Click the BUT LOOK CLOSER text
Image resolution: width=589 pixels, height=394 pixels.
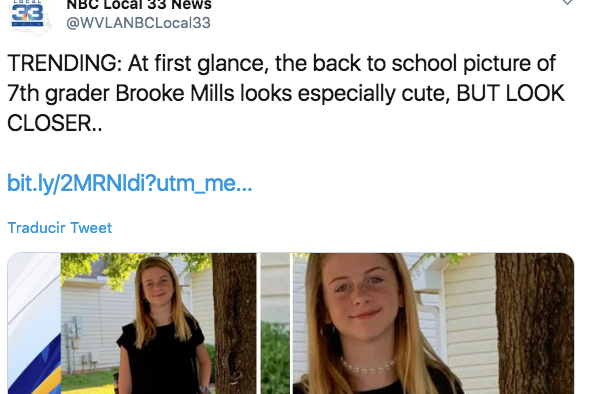point(285,108)
